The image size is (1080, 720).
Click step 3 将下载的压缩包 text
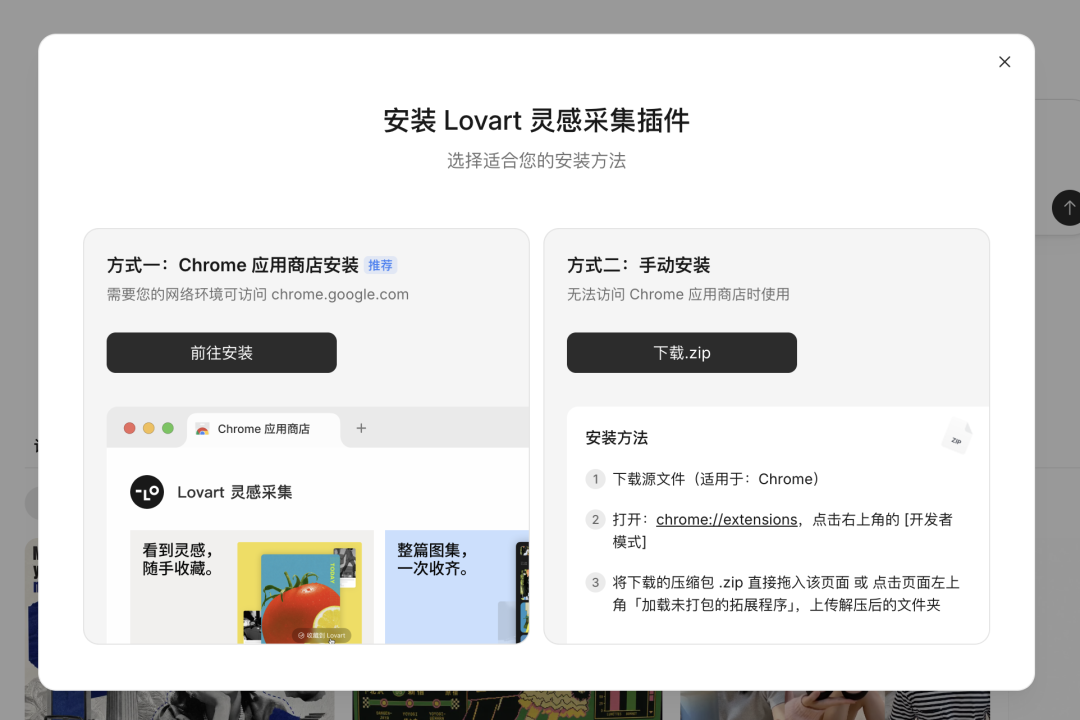(x=786, y=594)
